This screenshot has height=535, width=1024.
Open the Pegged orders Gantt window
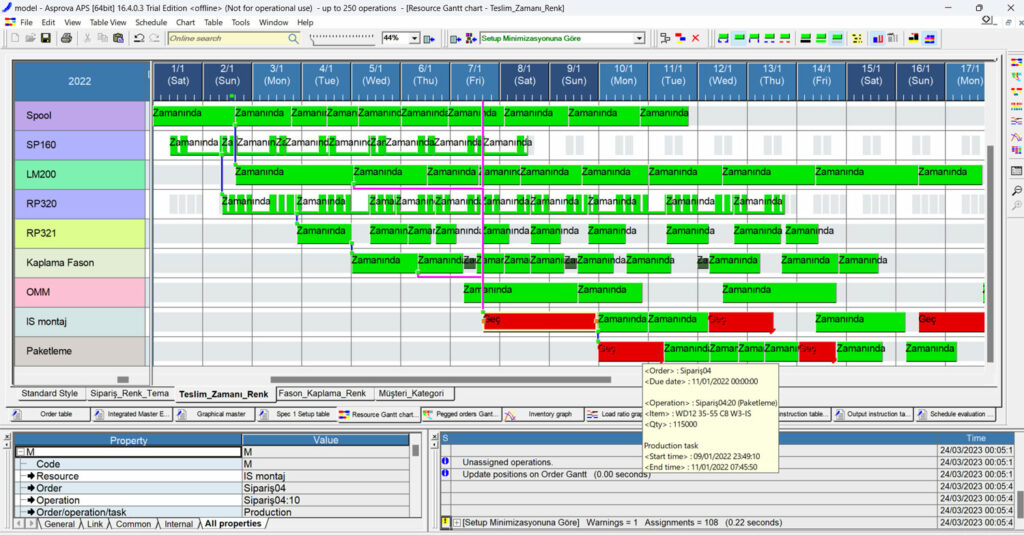(x=460, y=414)
